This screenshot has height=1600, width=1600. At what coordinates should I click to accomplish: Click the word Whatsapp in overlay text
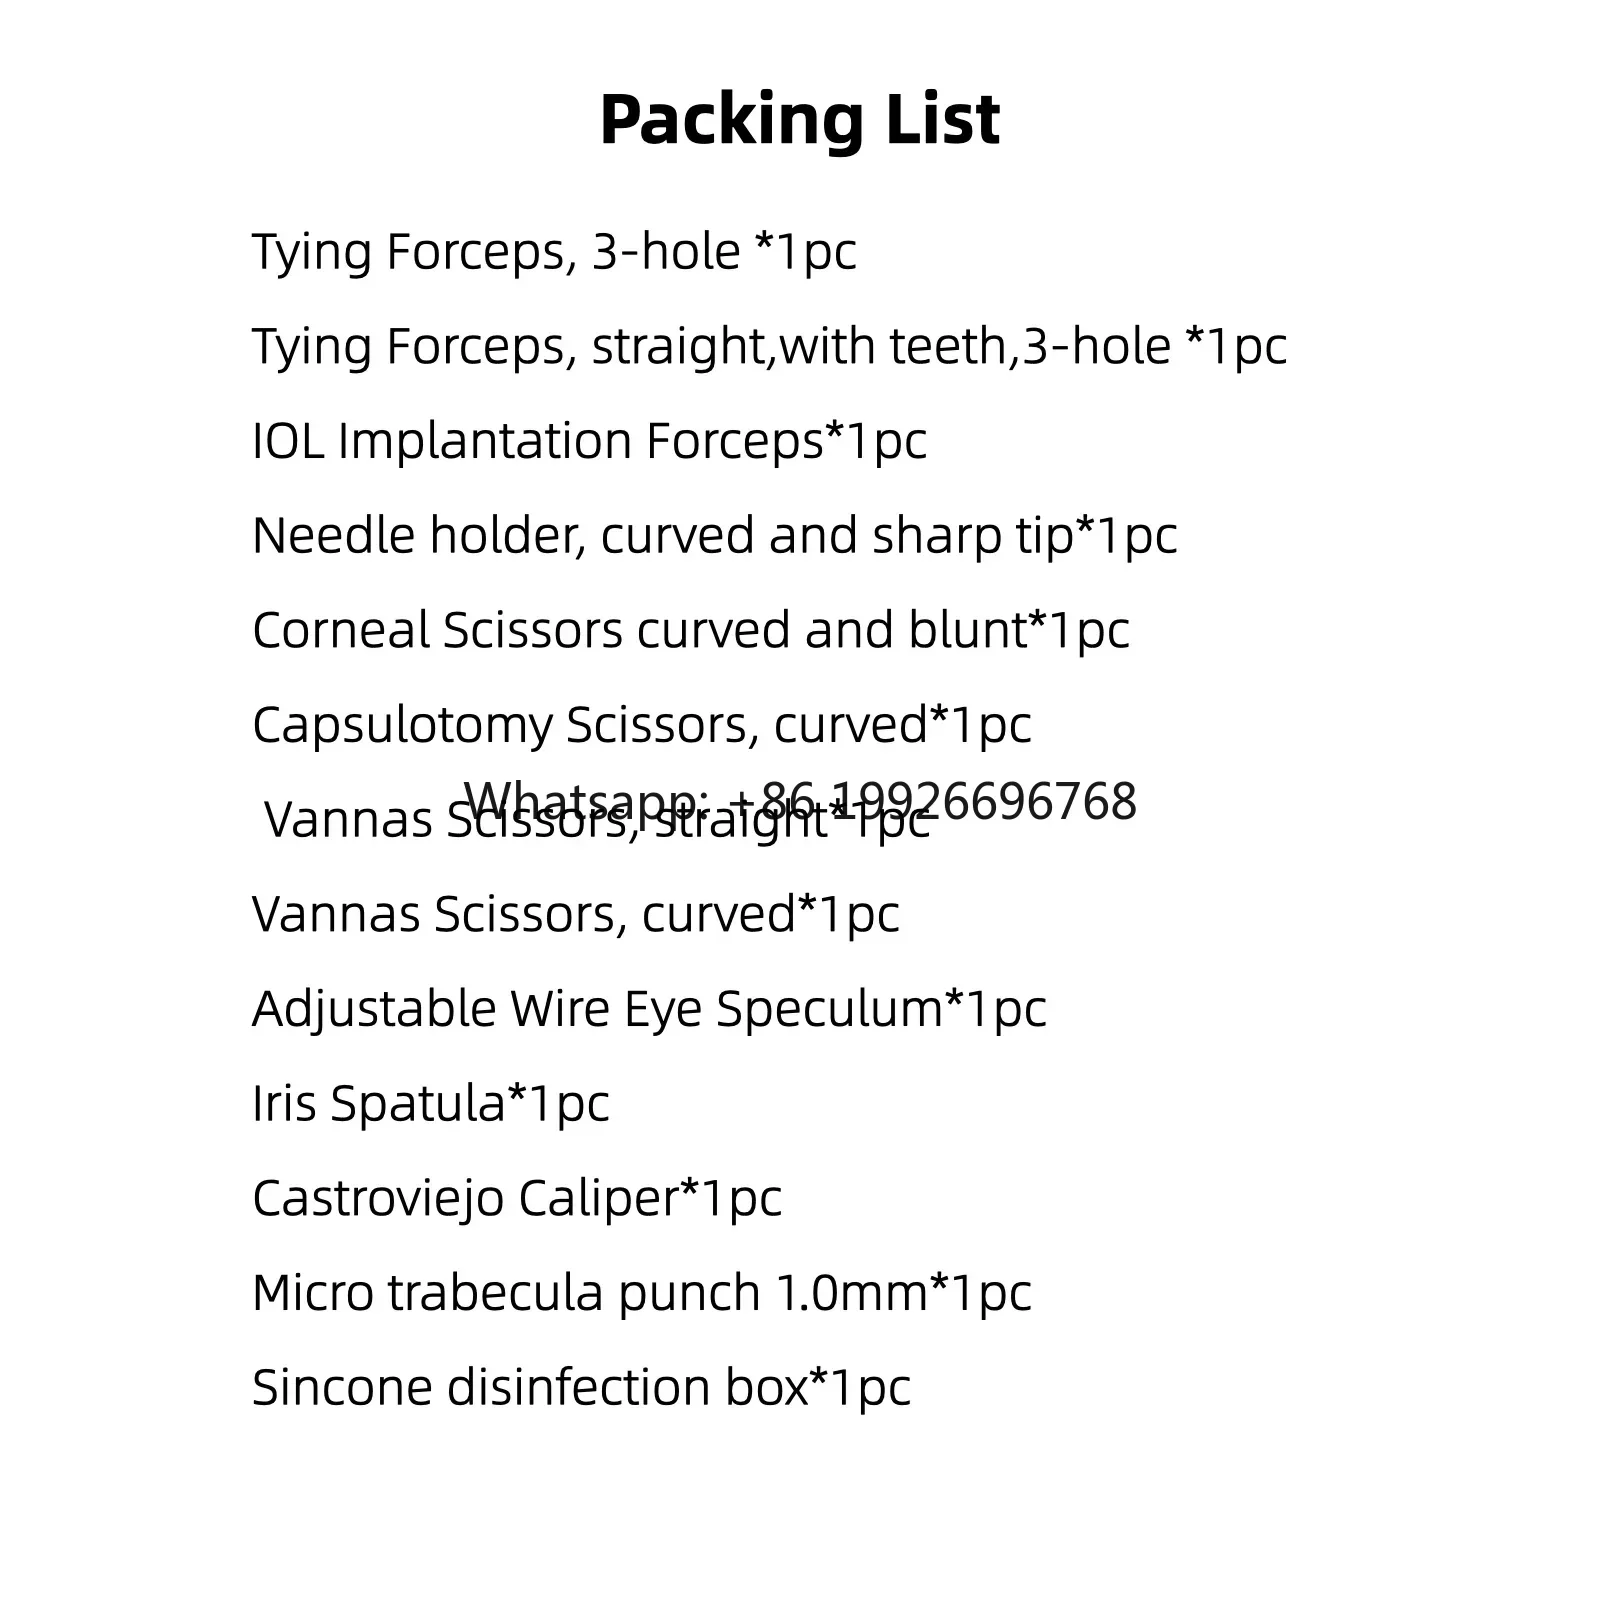pos(587,802)
